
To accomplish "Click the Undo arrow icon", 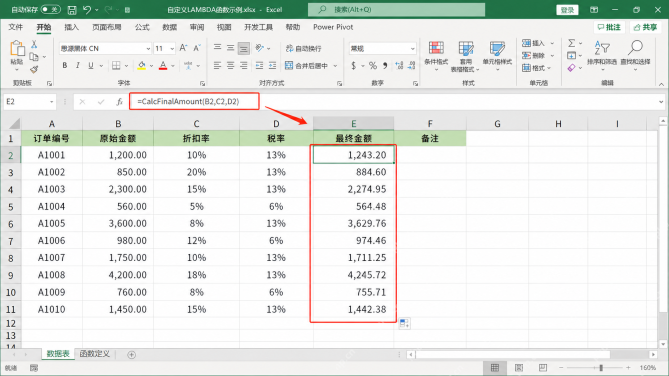I will click(x=87, y=9).
